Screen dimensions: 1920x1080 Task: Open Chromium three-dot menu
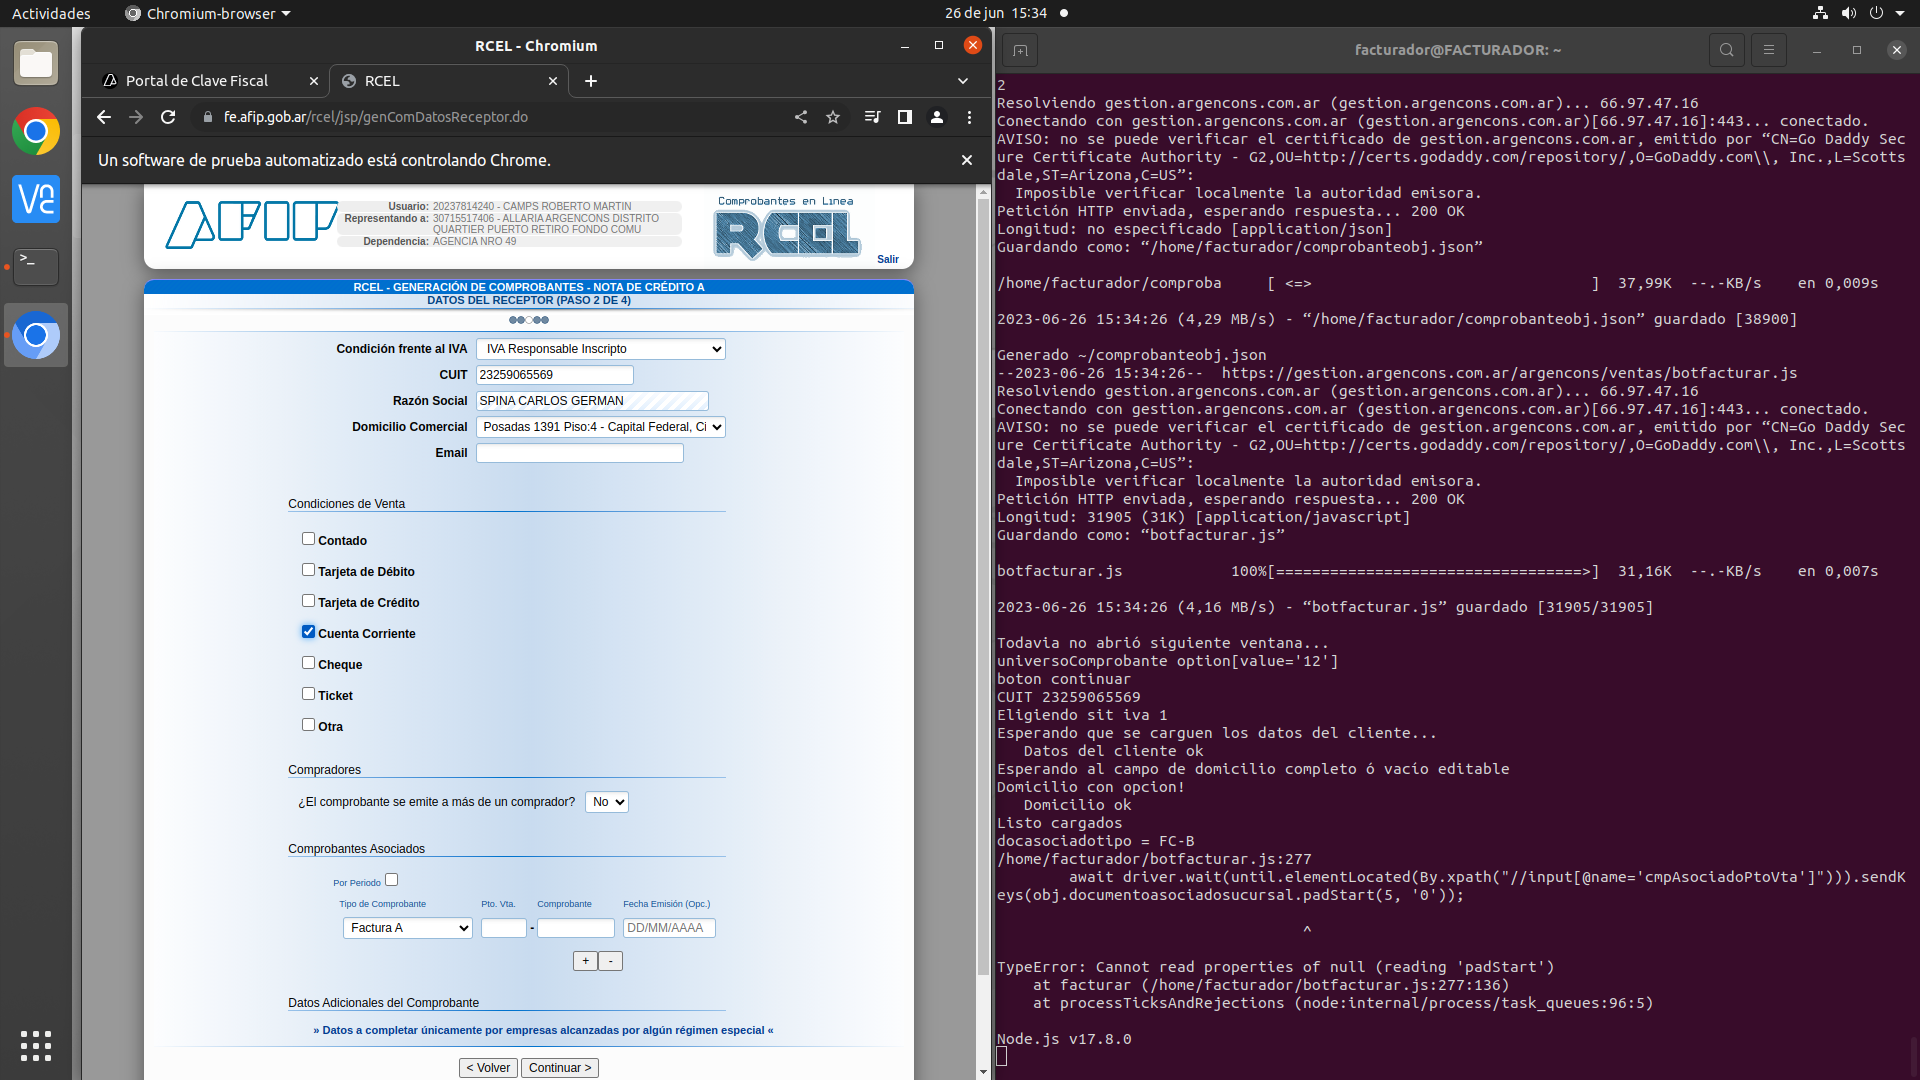pyautogui.click(x=969, y=117)
